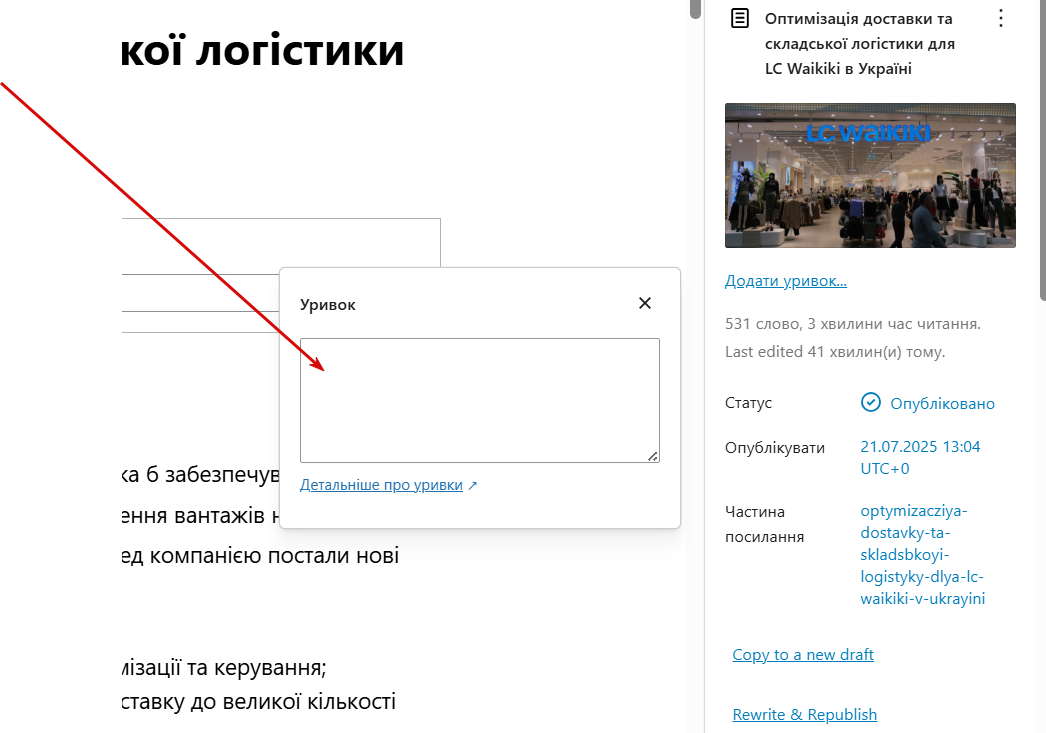The width and height of the screenshot is (1046, 733).
Task: Click the published checkmark status icon
Action: 871,402
